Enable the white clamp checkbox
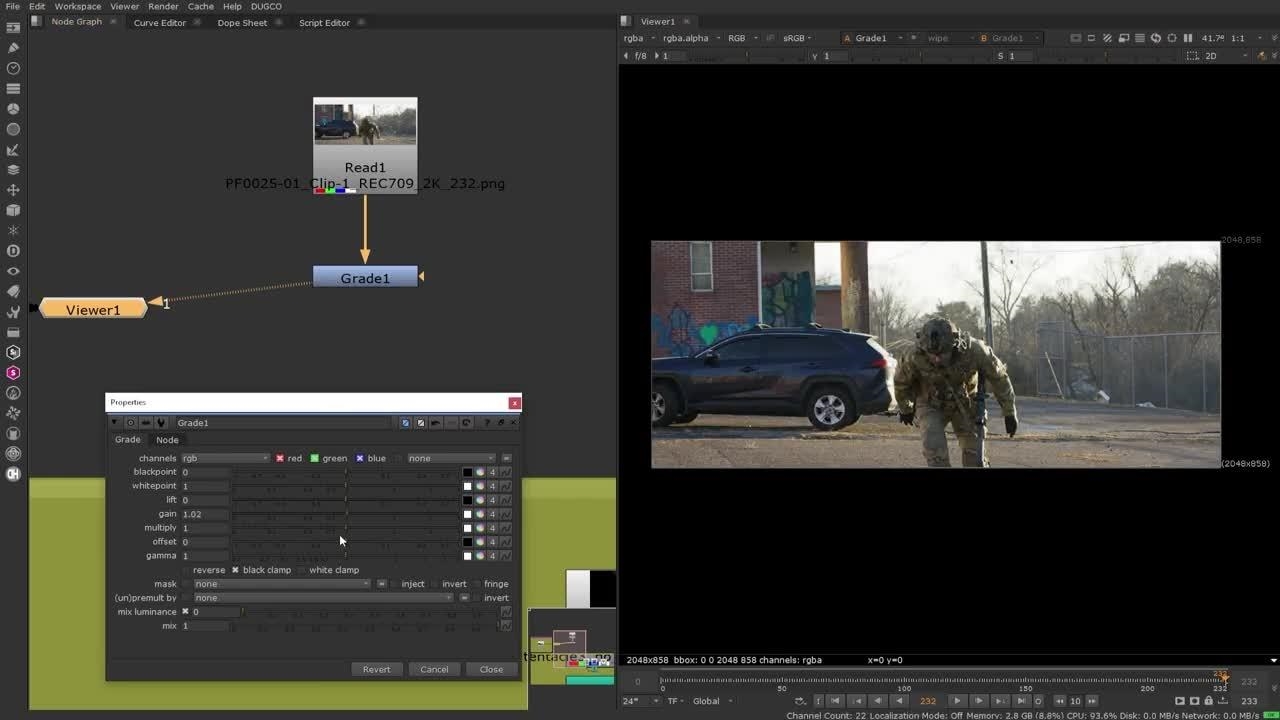1280x720 pixels. [302, 570]
